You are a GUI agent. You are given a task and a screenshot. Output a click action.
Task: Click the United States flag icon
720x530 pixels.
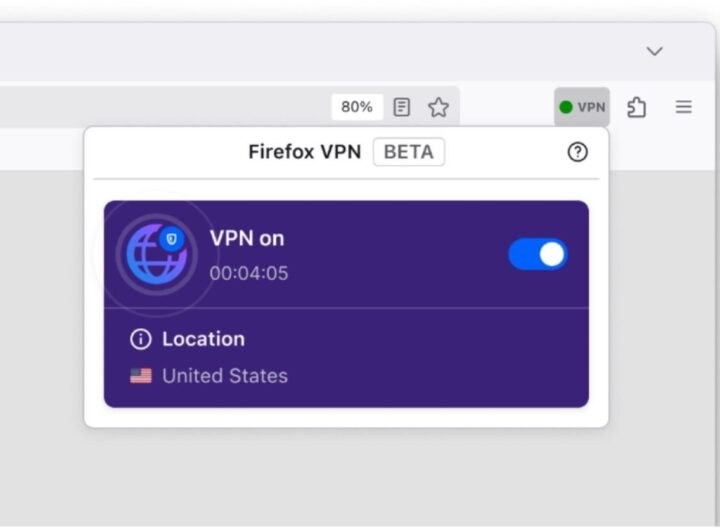point(141,376)
